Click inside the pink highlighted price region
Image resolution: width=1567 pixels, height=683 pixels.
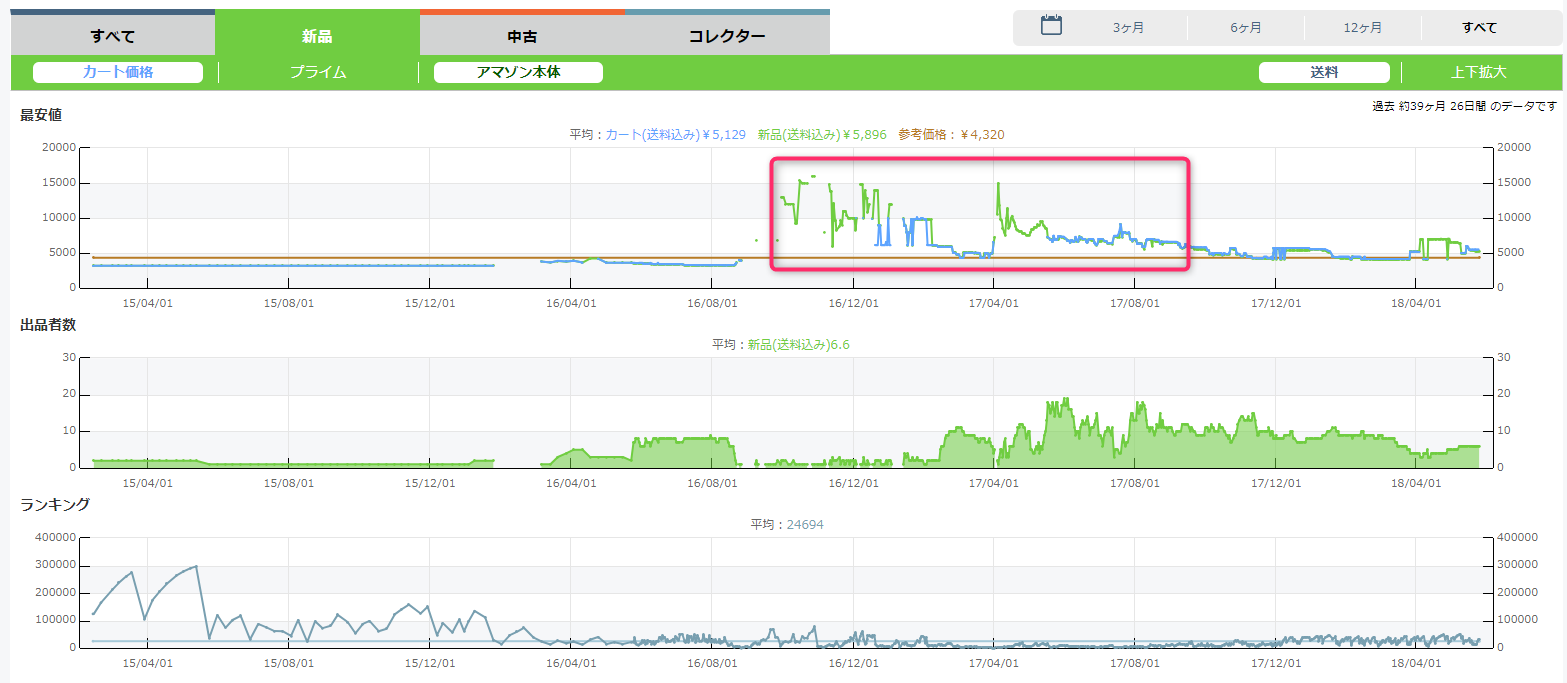click(979, 213)
